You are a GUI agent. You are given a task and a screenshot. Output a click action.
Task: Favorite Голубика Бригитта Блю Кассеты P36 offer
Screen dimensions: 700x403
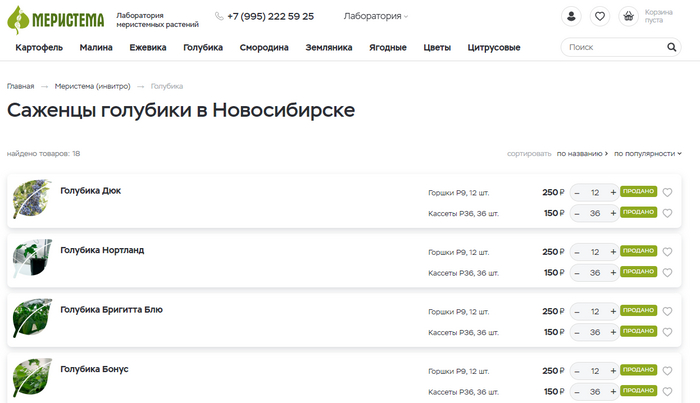coord(667,331)
